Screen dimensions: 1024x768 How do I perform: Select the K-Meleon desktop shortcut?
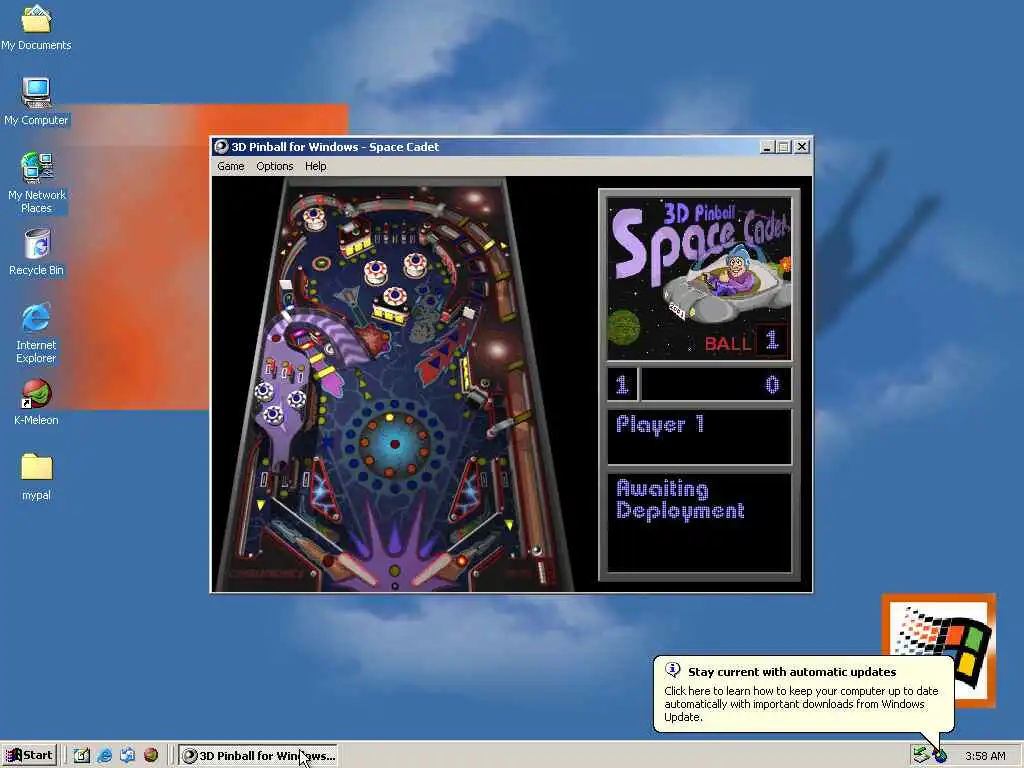click(36, 402)
